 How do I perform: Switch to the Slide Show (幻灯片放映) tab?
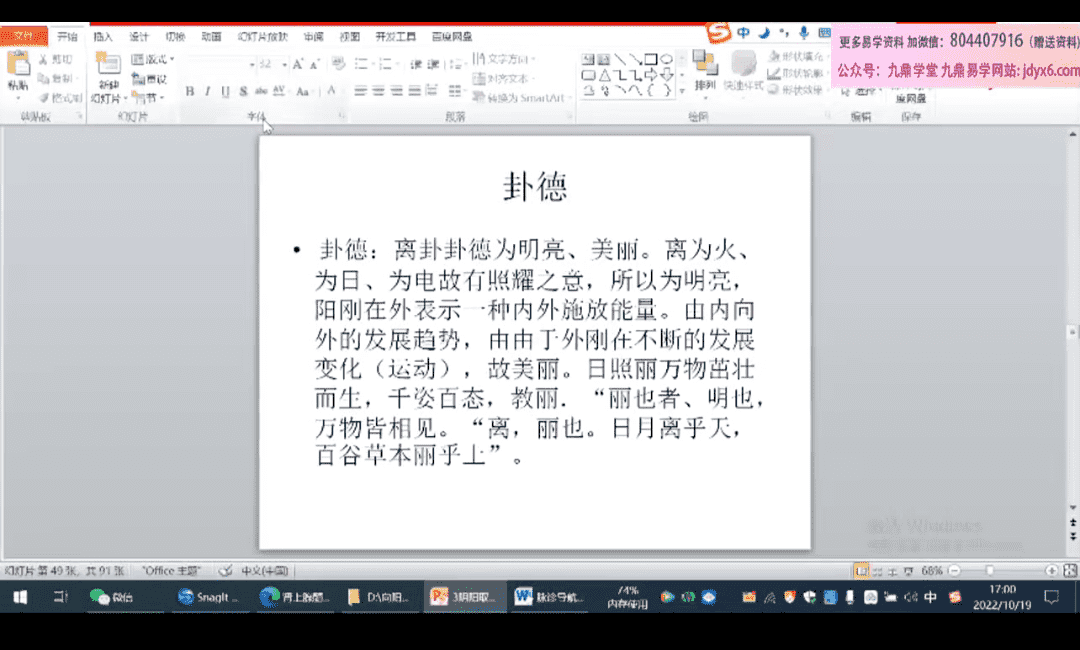tap(262, 36)
